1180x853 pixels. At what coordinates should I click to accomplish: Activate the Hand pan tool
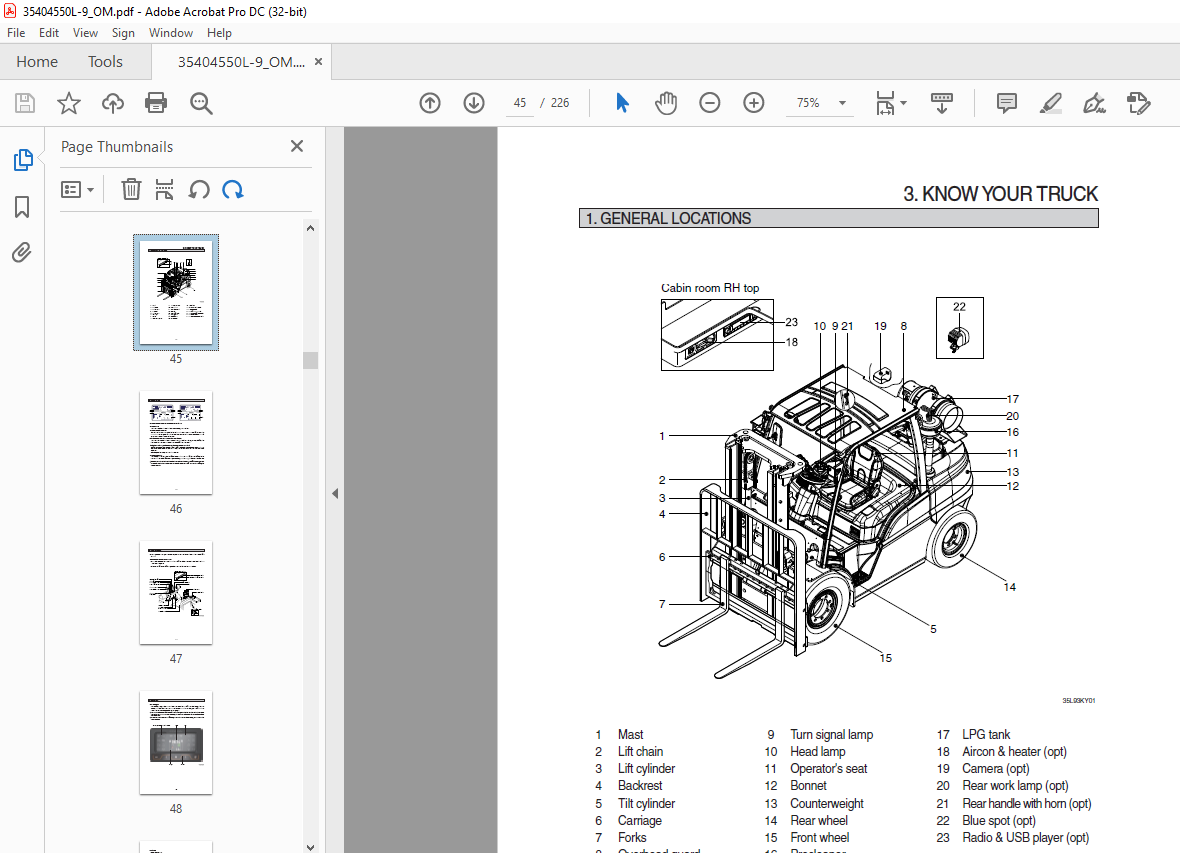665,103
